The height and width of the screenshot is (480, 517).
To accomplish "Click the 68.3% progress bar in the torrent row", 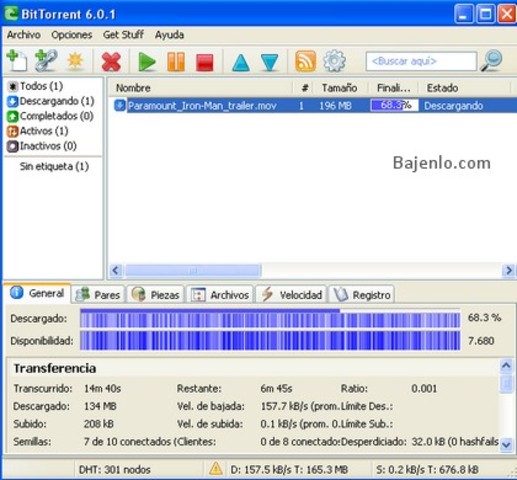I will (394, 106).
